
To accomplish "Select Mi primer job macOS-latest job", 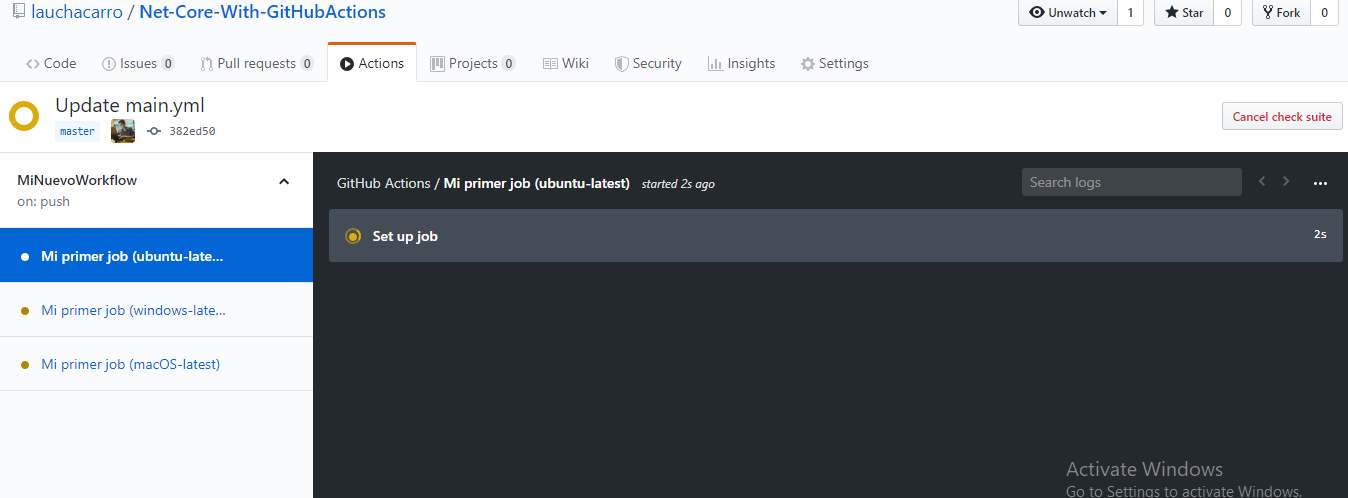I will (156, 364).
